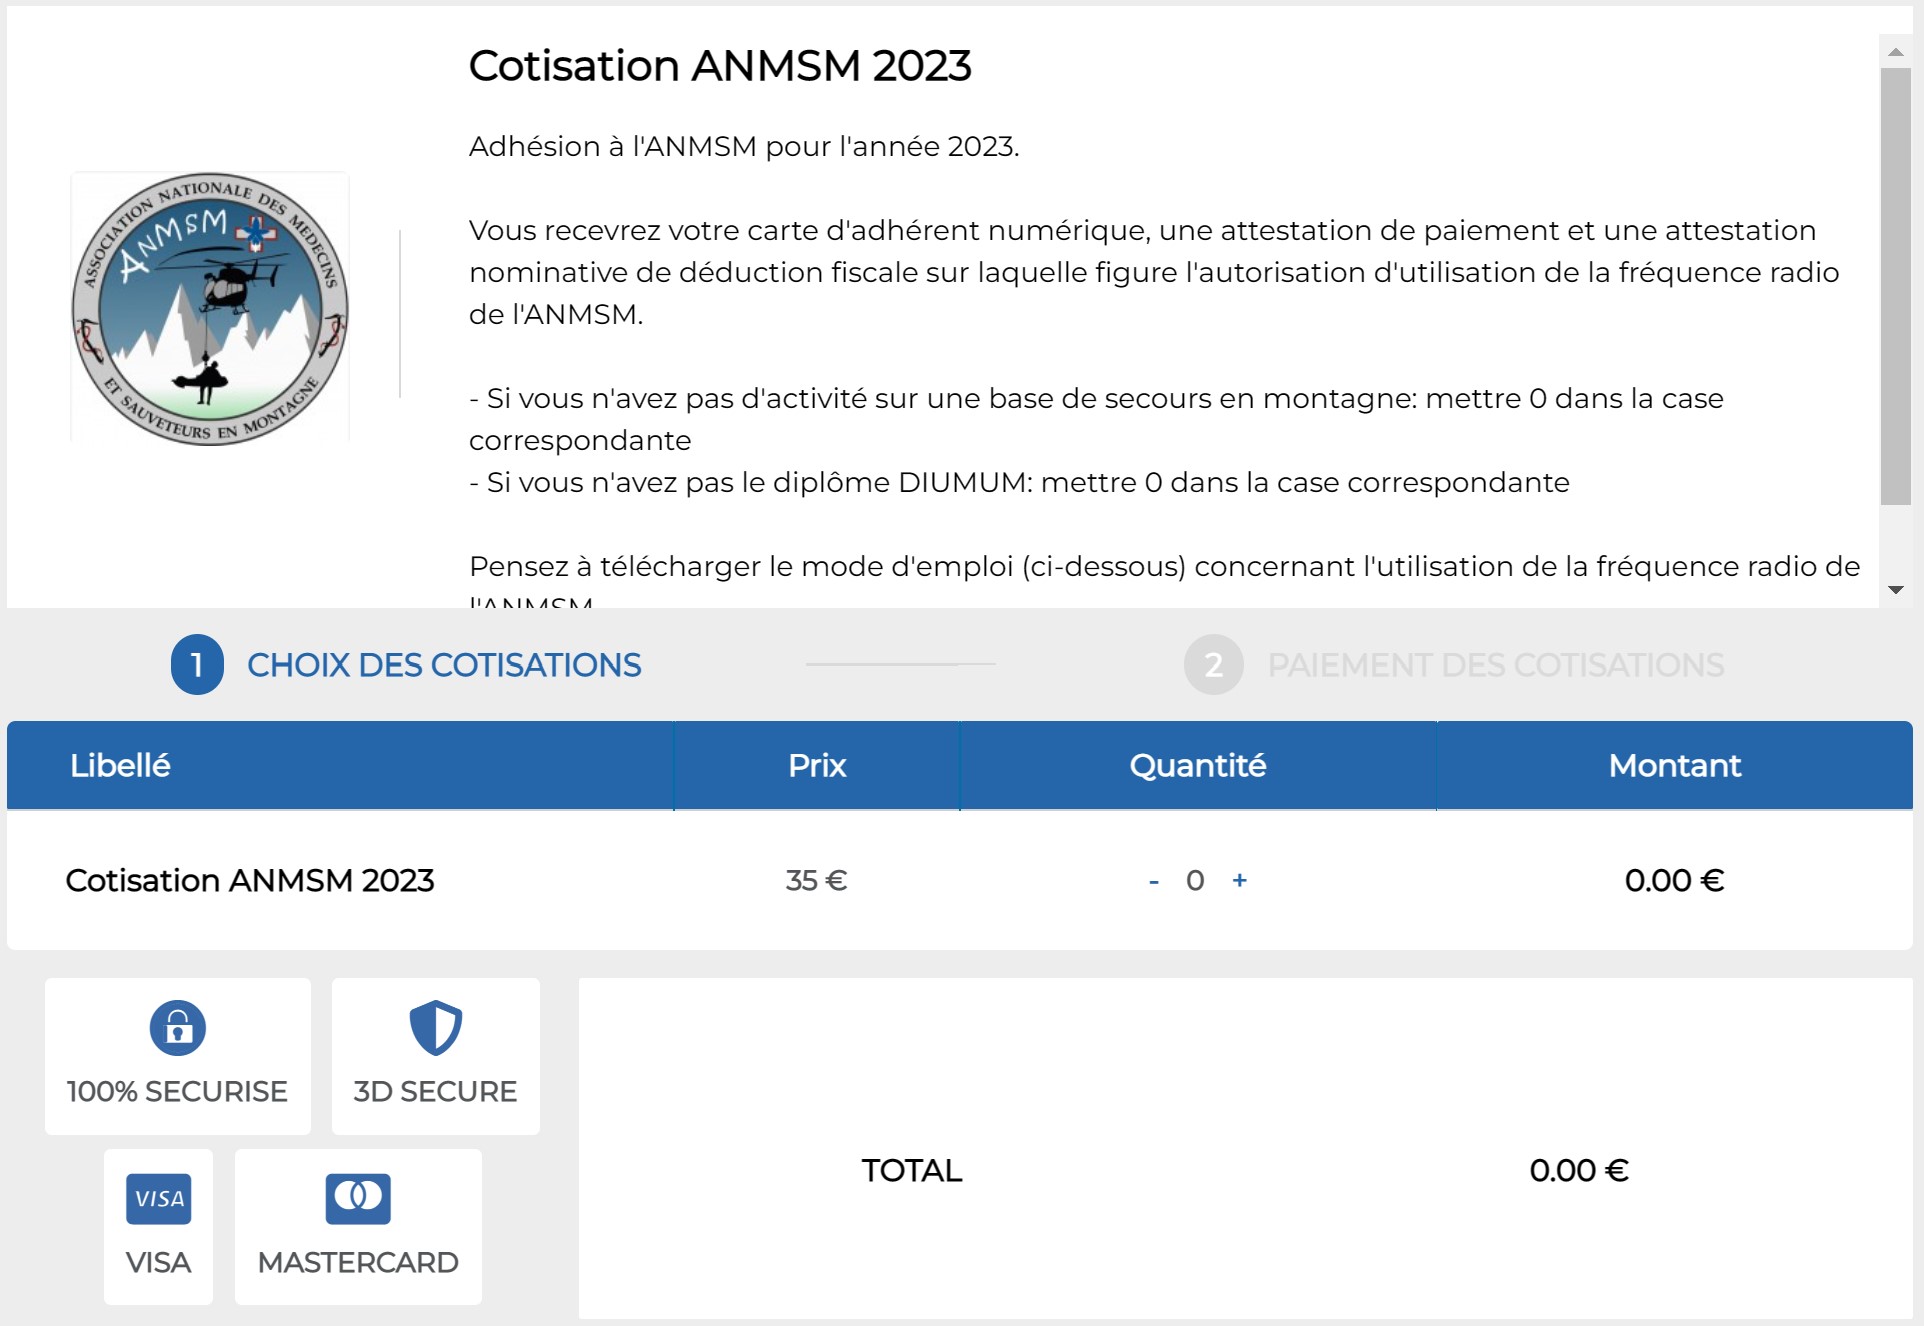
Task: Increase quantity with the plus button
Action: tap(1240, 880)
